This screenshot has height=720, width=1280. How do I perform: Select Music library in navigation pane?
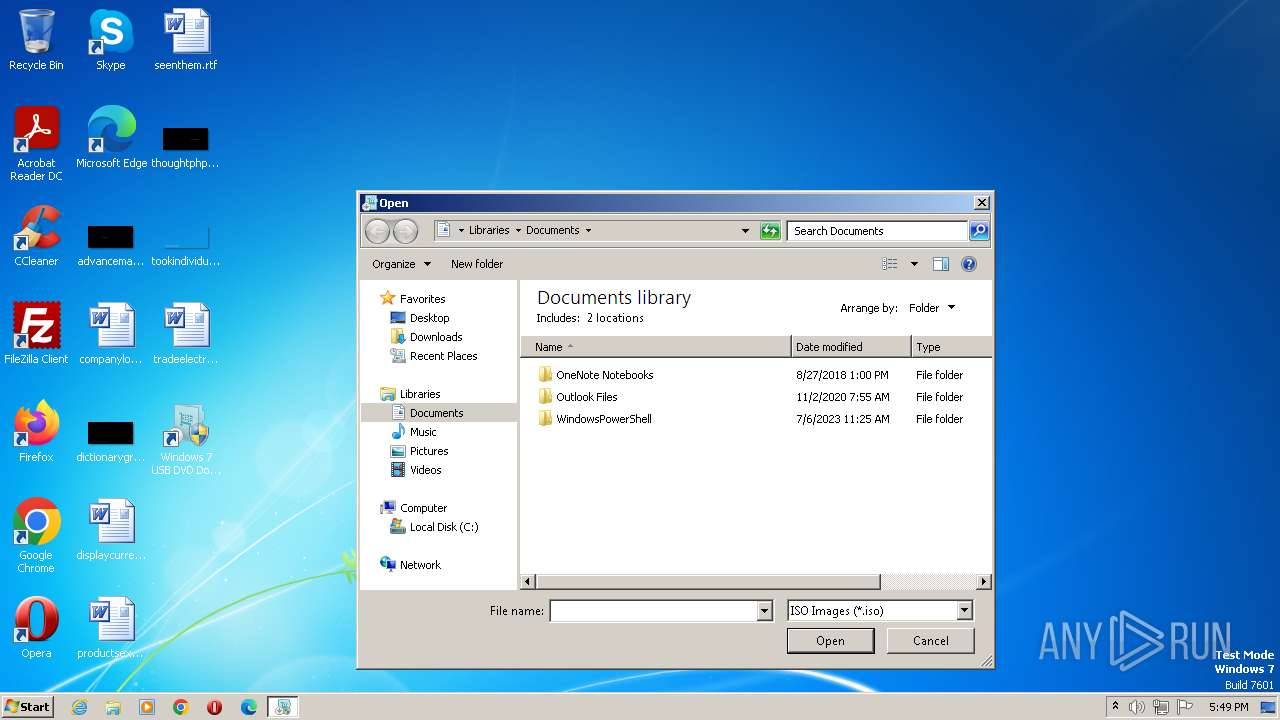423,432
